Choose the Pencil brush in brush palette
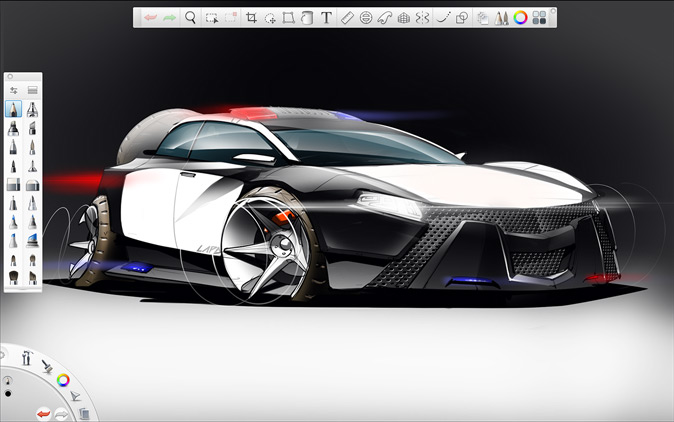Viewport: 674px width, 422px height. click(15, 108)
